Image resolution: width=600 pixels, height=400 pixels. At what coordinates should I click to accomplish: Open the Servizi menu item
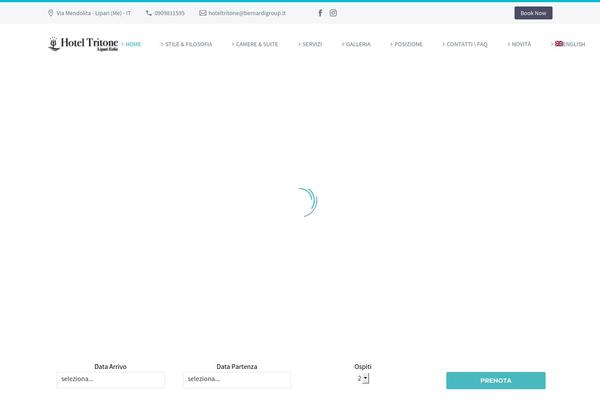pos(310,44)
